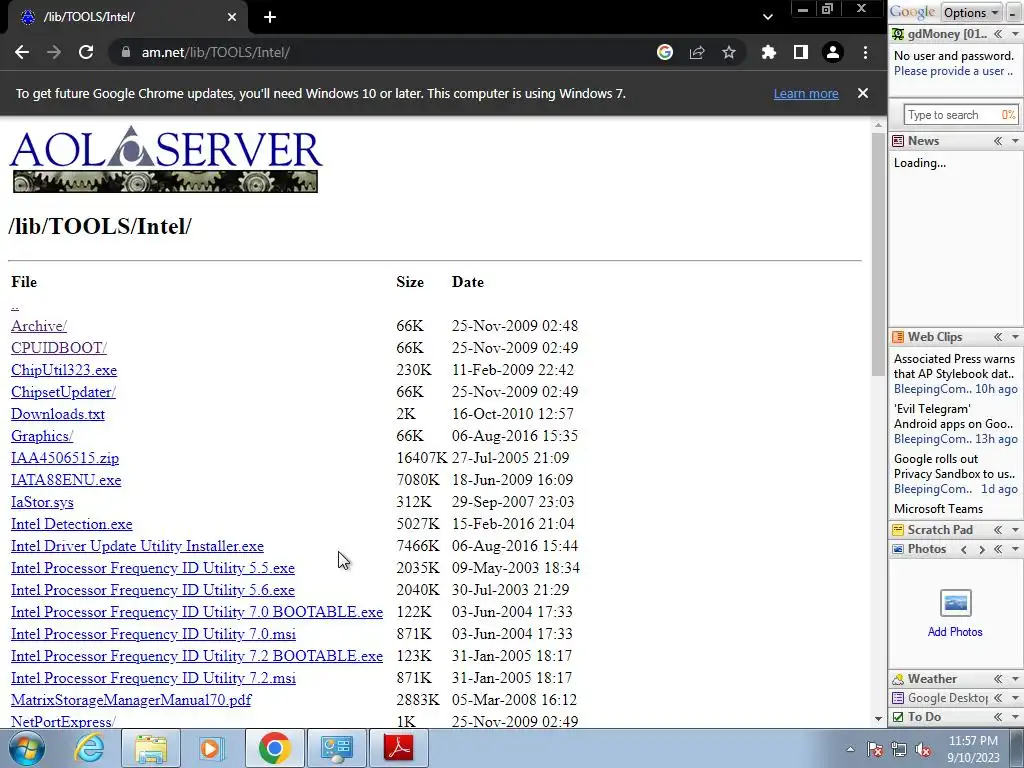1024x768 pixels.
Task: Go back to the previous page
Action: 22,52
